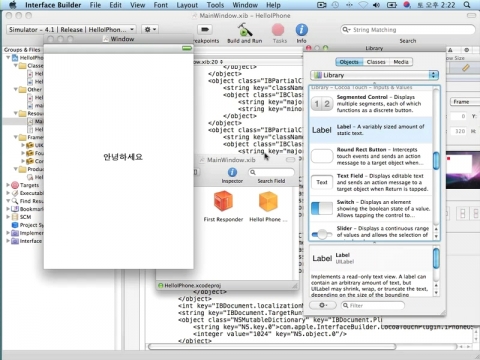Click the Wi-Fi icon in menu bar
The height and width of the screenshot is (360, 480).
click(363, 5)
